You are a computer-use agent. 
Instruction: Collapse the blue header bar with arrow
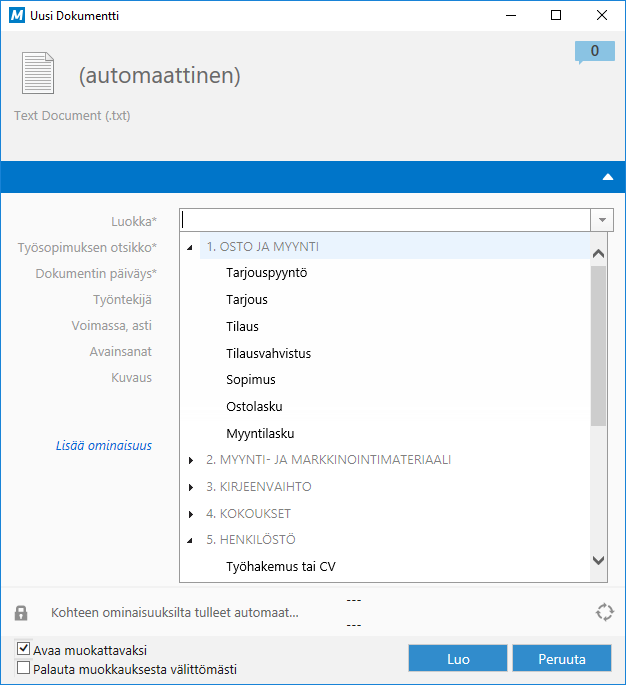tap(607, 176)
